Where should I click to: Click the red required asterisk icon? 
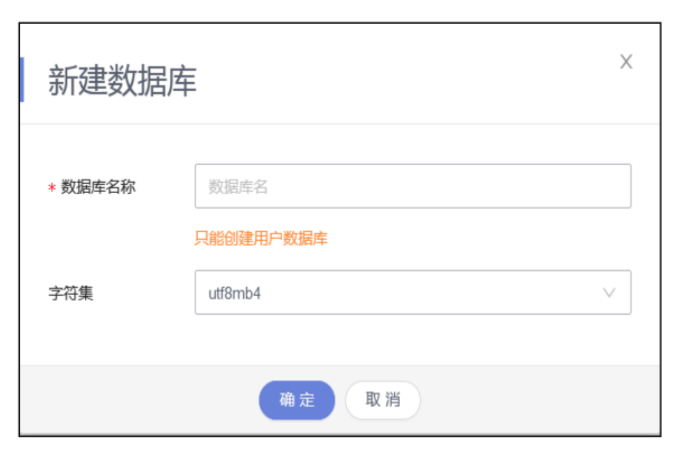(52, 188)
